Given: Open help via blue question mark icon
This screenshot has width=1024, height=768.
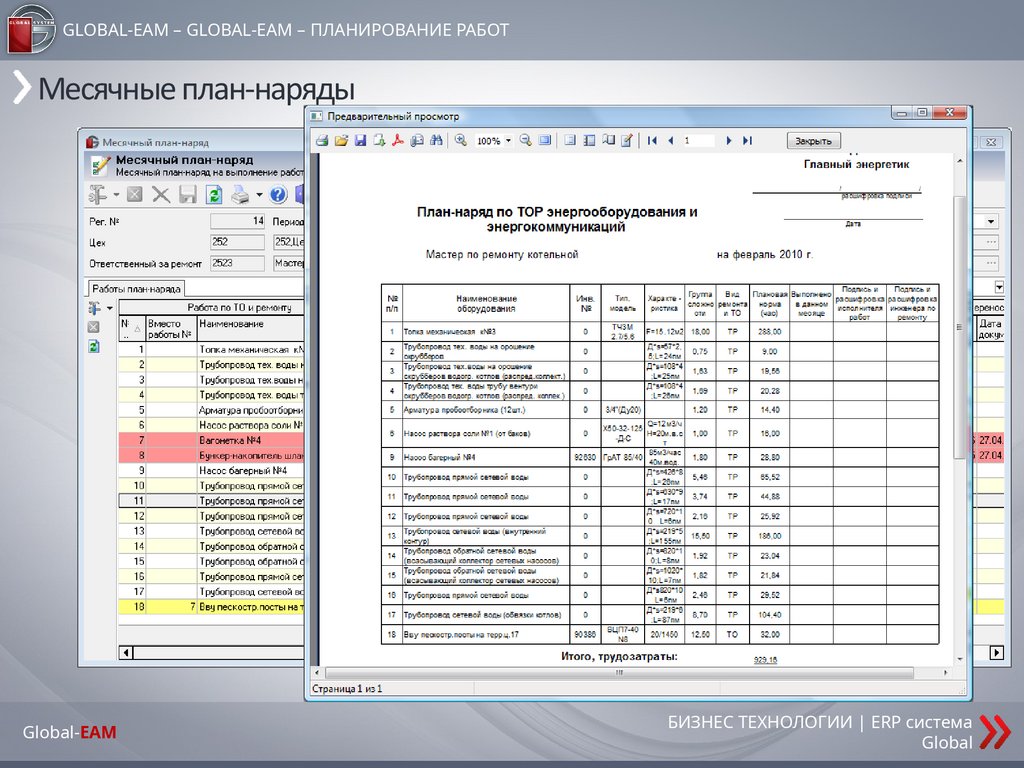Looking at the screenshot, I should (278, 194).
